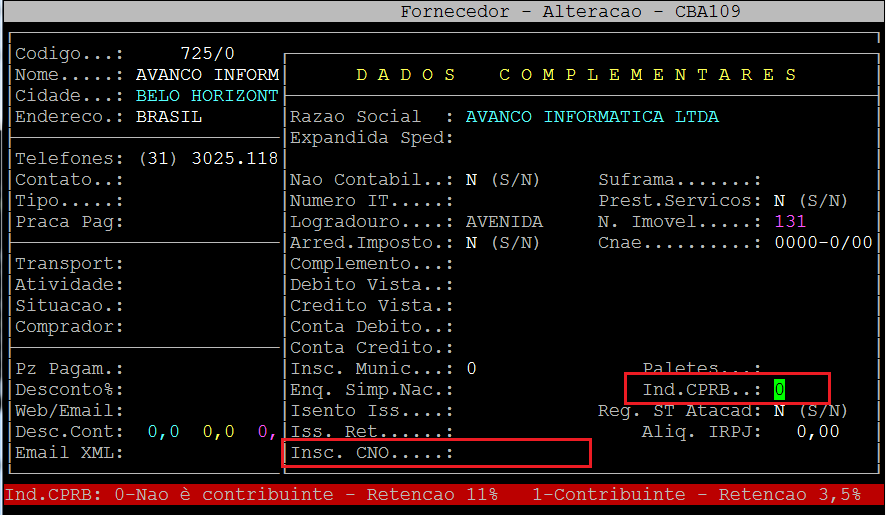
Task: Click the green Ind.CPRB value field
Action: point(780,390)
